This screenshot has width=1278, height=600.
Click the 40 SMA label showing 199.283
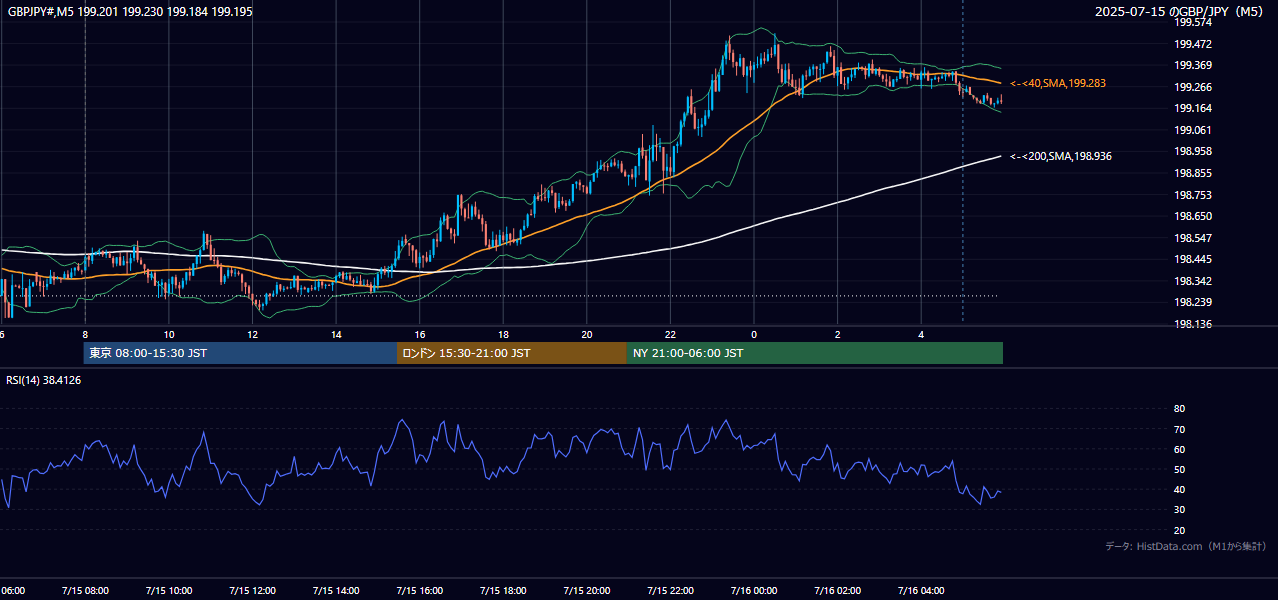1058,83
